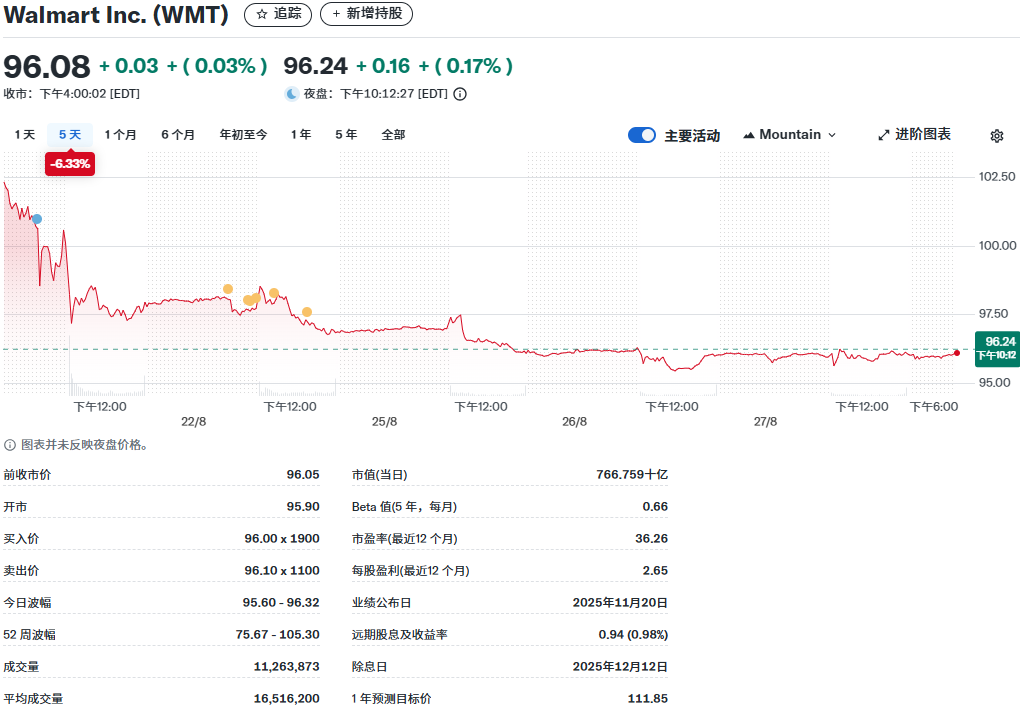Click the 市值 value 766.759十亿
The width and height of the screenshot is (1027, 705).
coord(632,475)
